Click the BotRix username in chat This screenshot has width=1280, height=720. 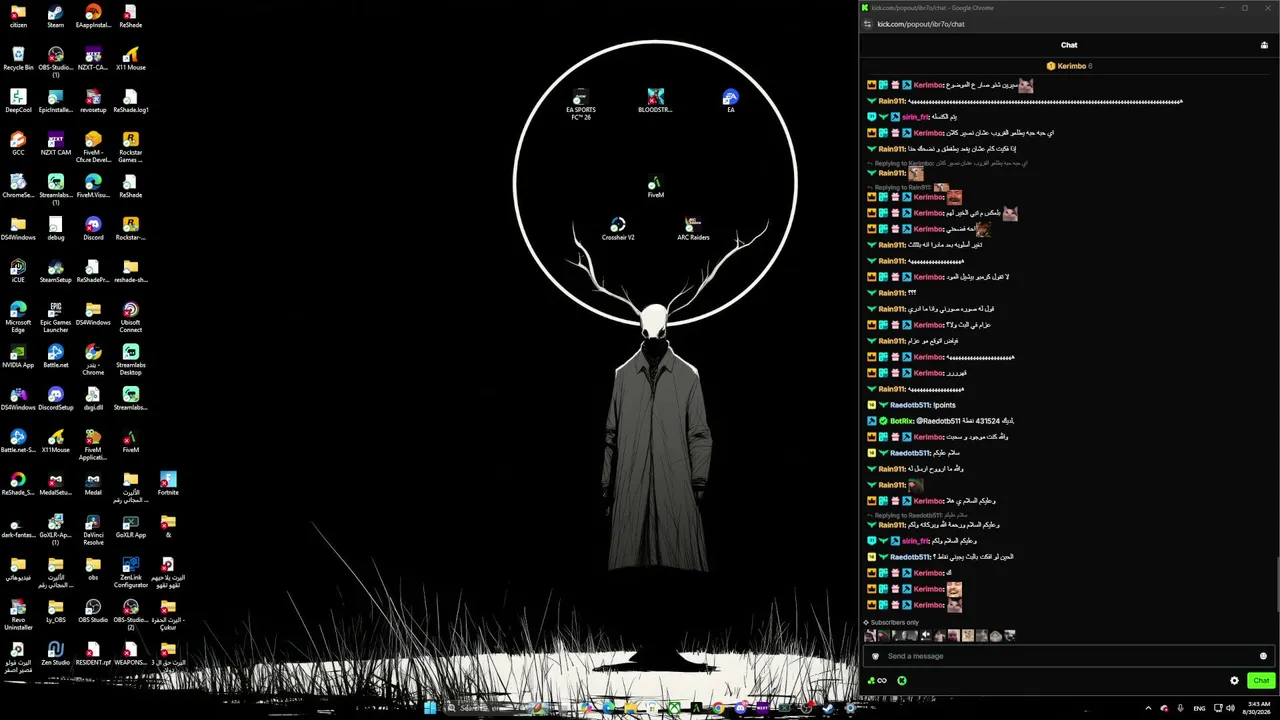click(x=901, y=421)
